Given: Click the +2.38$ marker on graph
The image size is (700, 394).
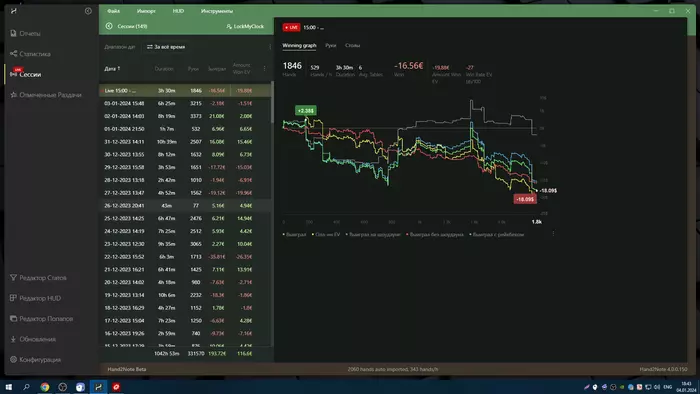Looking at the screenshot, I should 306,111.
